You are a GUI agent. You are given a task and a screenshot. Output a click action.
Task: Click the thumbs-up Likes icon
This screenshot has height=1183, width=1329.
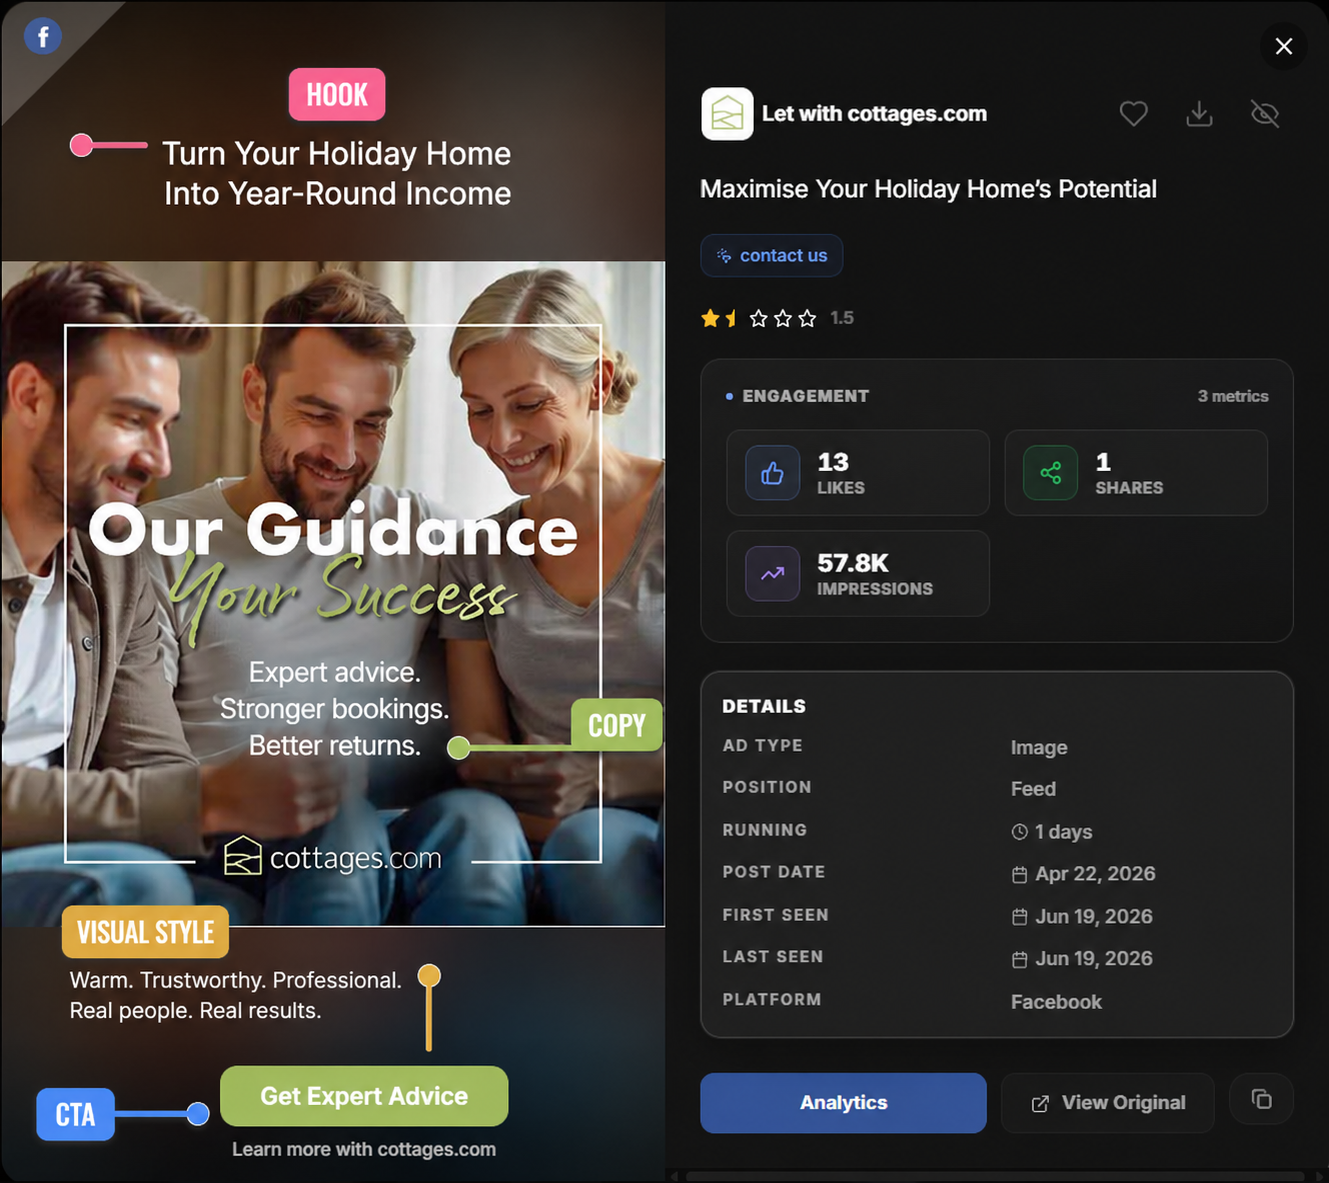tap(772, 473)
